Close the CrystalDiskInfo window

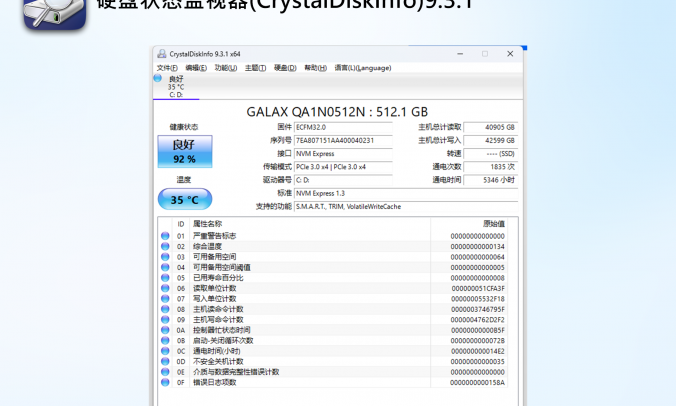point(510,54)
